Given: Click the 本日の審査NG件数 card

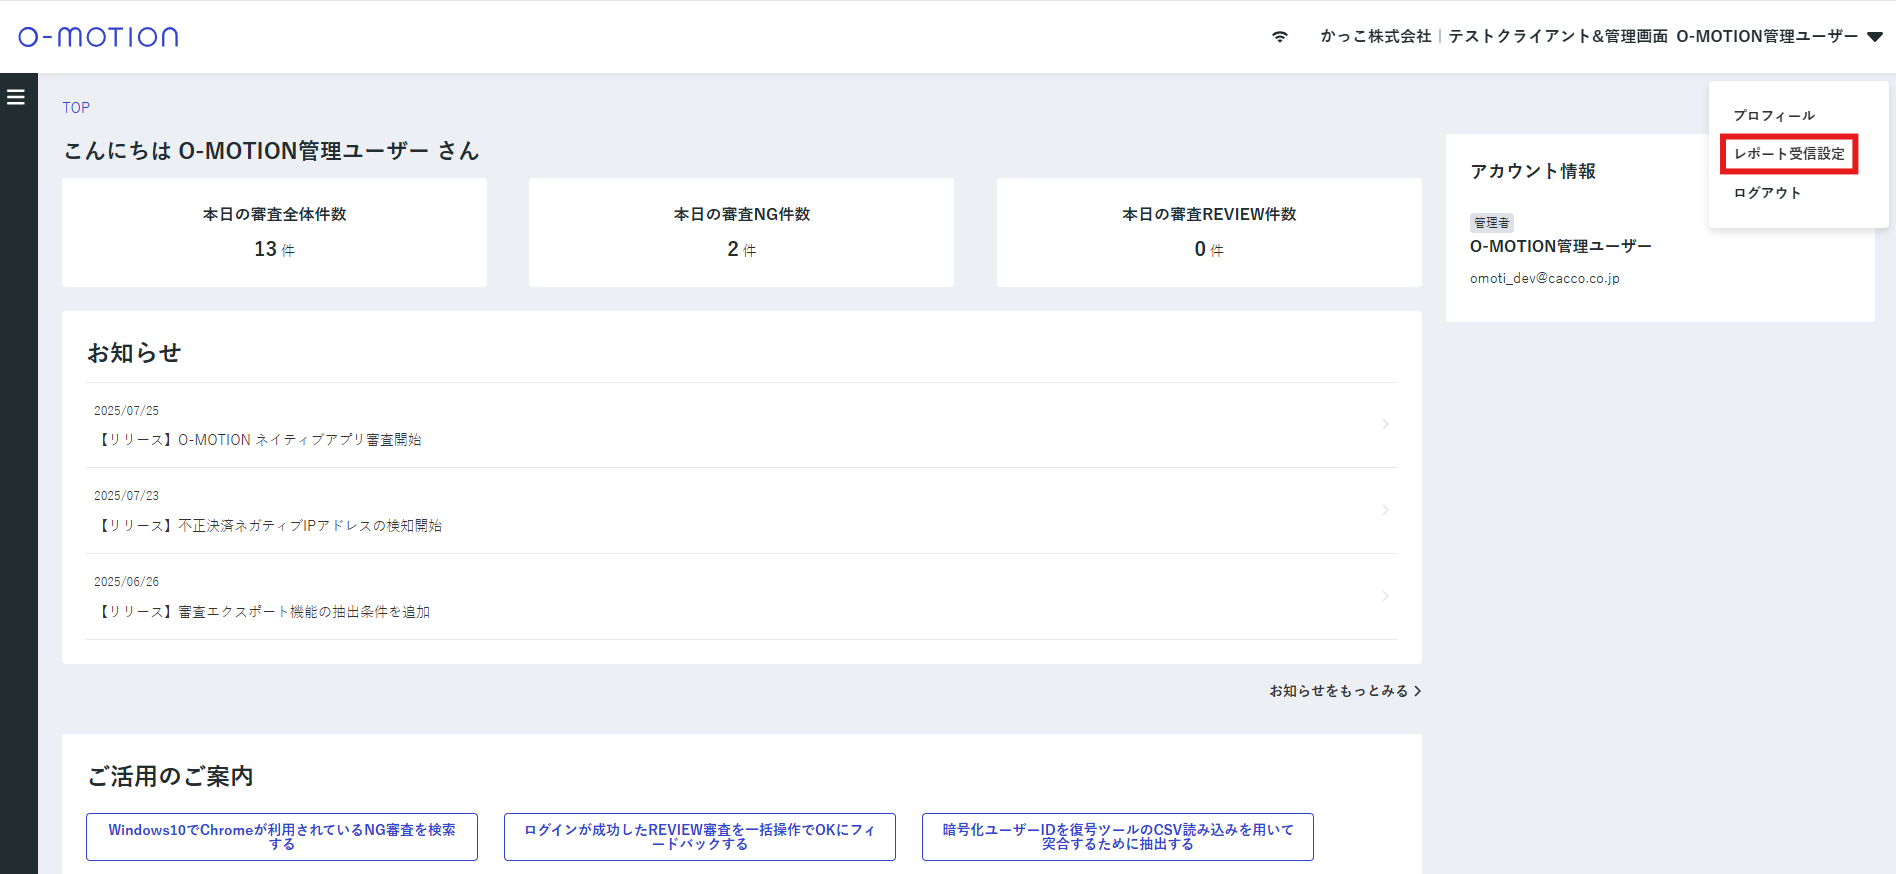Looking at the screenshot, I should coord(741,233).
